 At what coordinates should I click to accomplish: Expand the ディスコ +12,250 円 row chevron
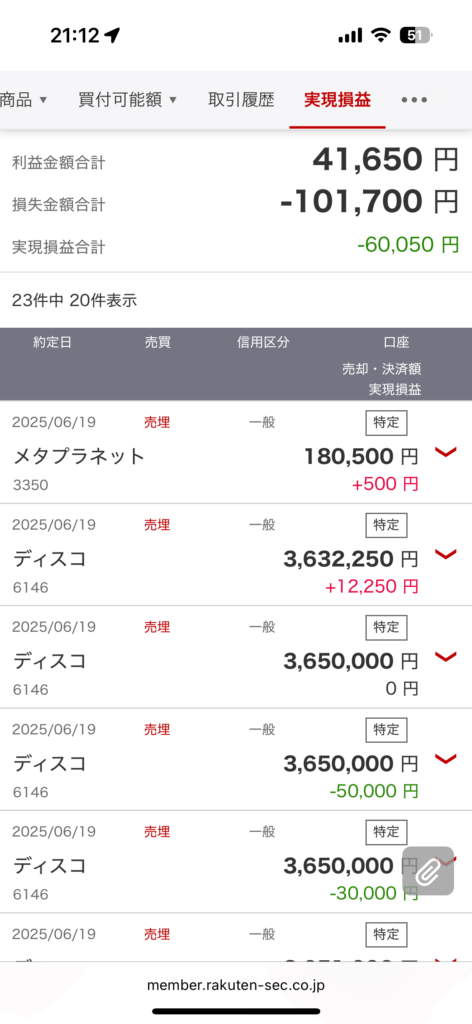[445, 555]
